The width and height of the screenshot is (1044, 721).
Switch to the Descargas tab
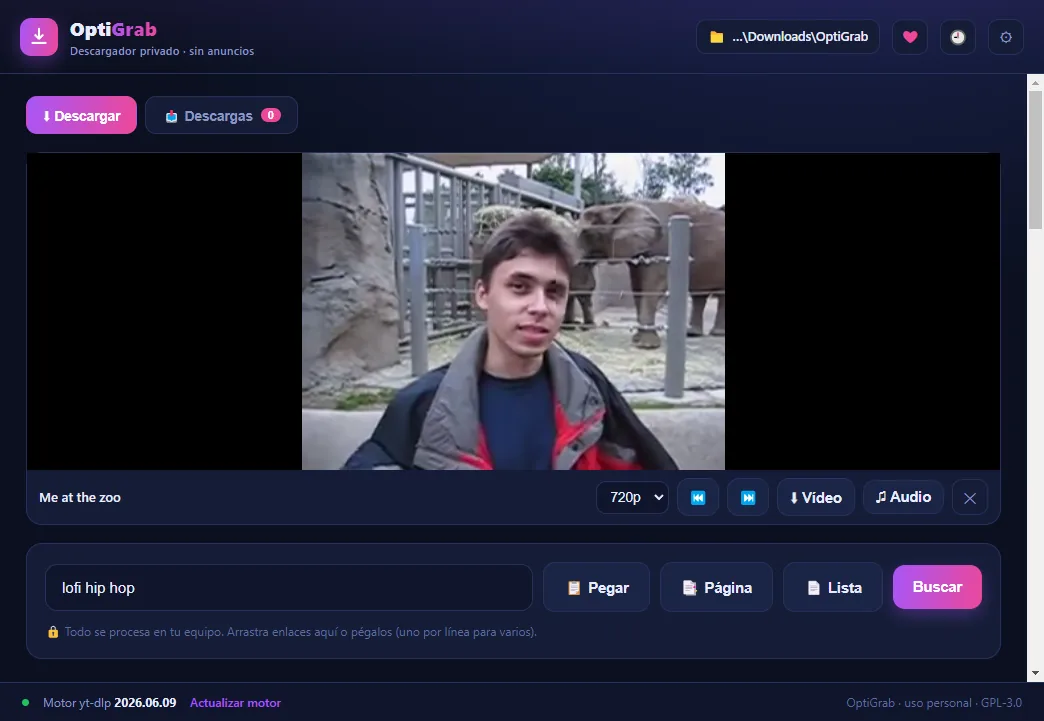pyautogui.click(x=221, y=115)
